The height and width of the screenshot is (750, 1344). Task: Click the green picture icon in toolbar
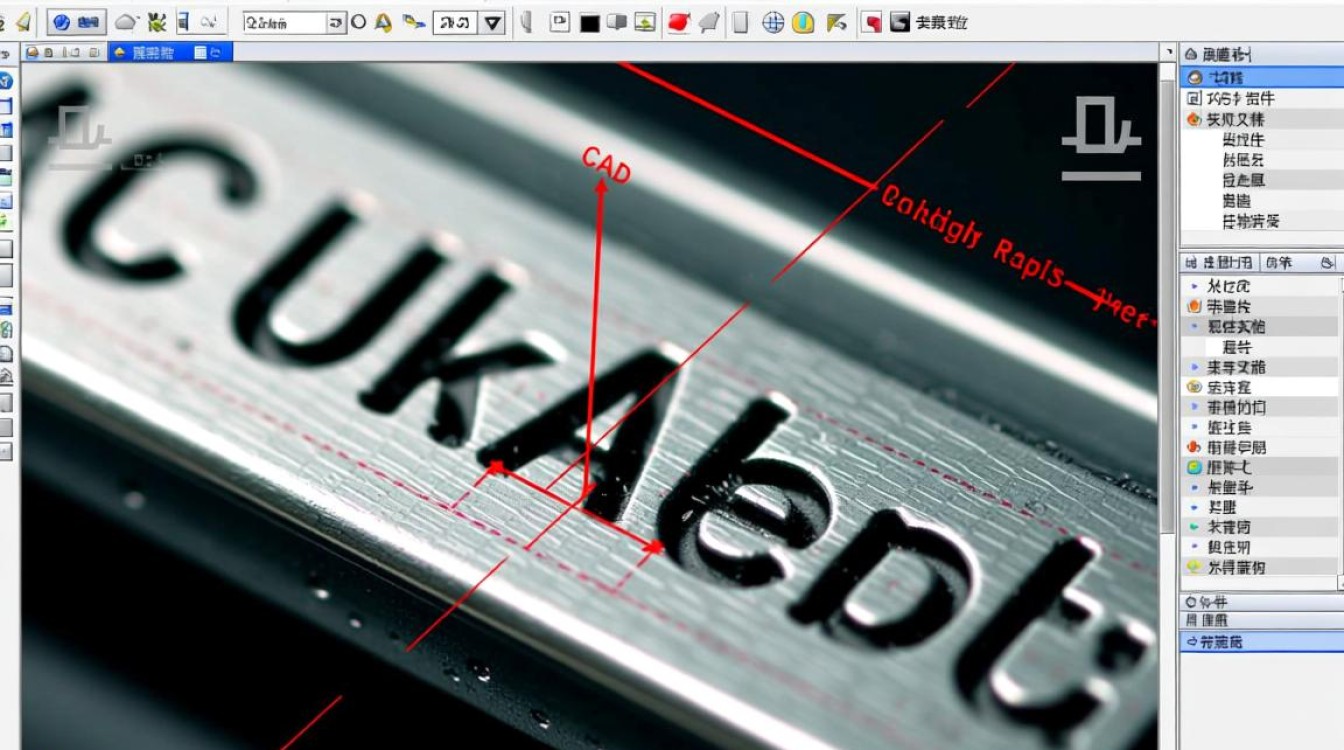(646, 22)
